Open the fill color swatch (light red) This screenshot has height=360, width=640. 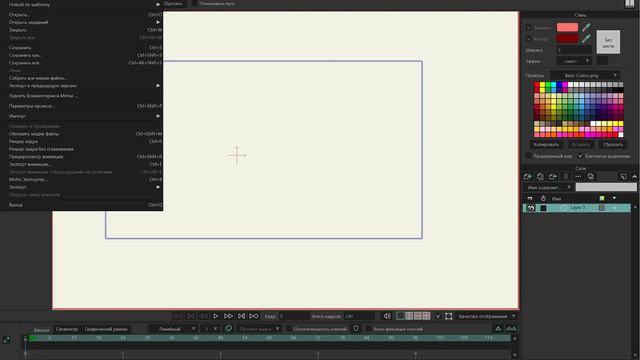[567, 27]
